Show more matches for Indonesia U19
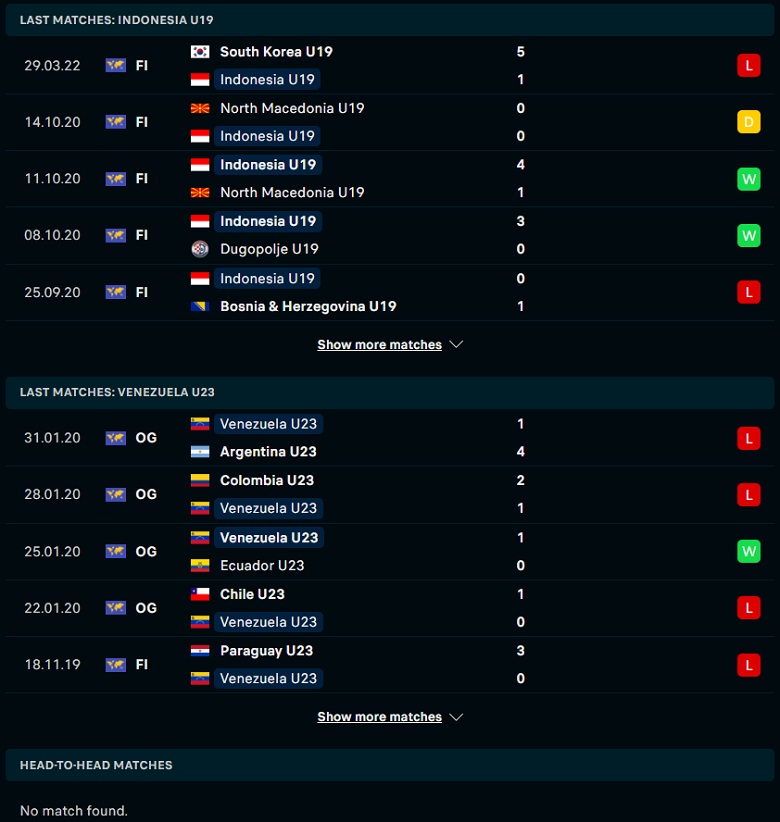 click(x=380, y=344)
